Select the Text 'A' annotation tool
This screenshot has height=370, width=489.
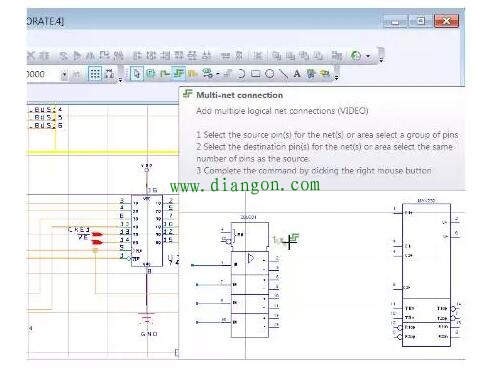click(x=297, y=74)
